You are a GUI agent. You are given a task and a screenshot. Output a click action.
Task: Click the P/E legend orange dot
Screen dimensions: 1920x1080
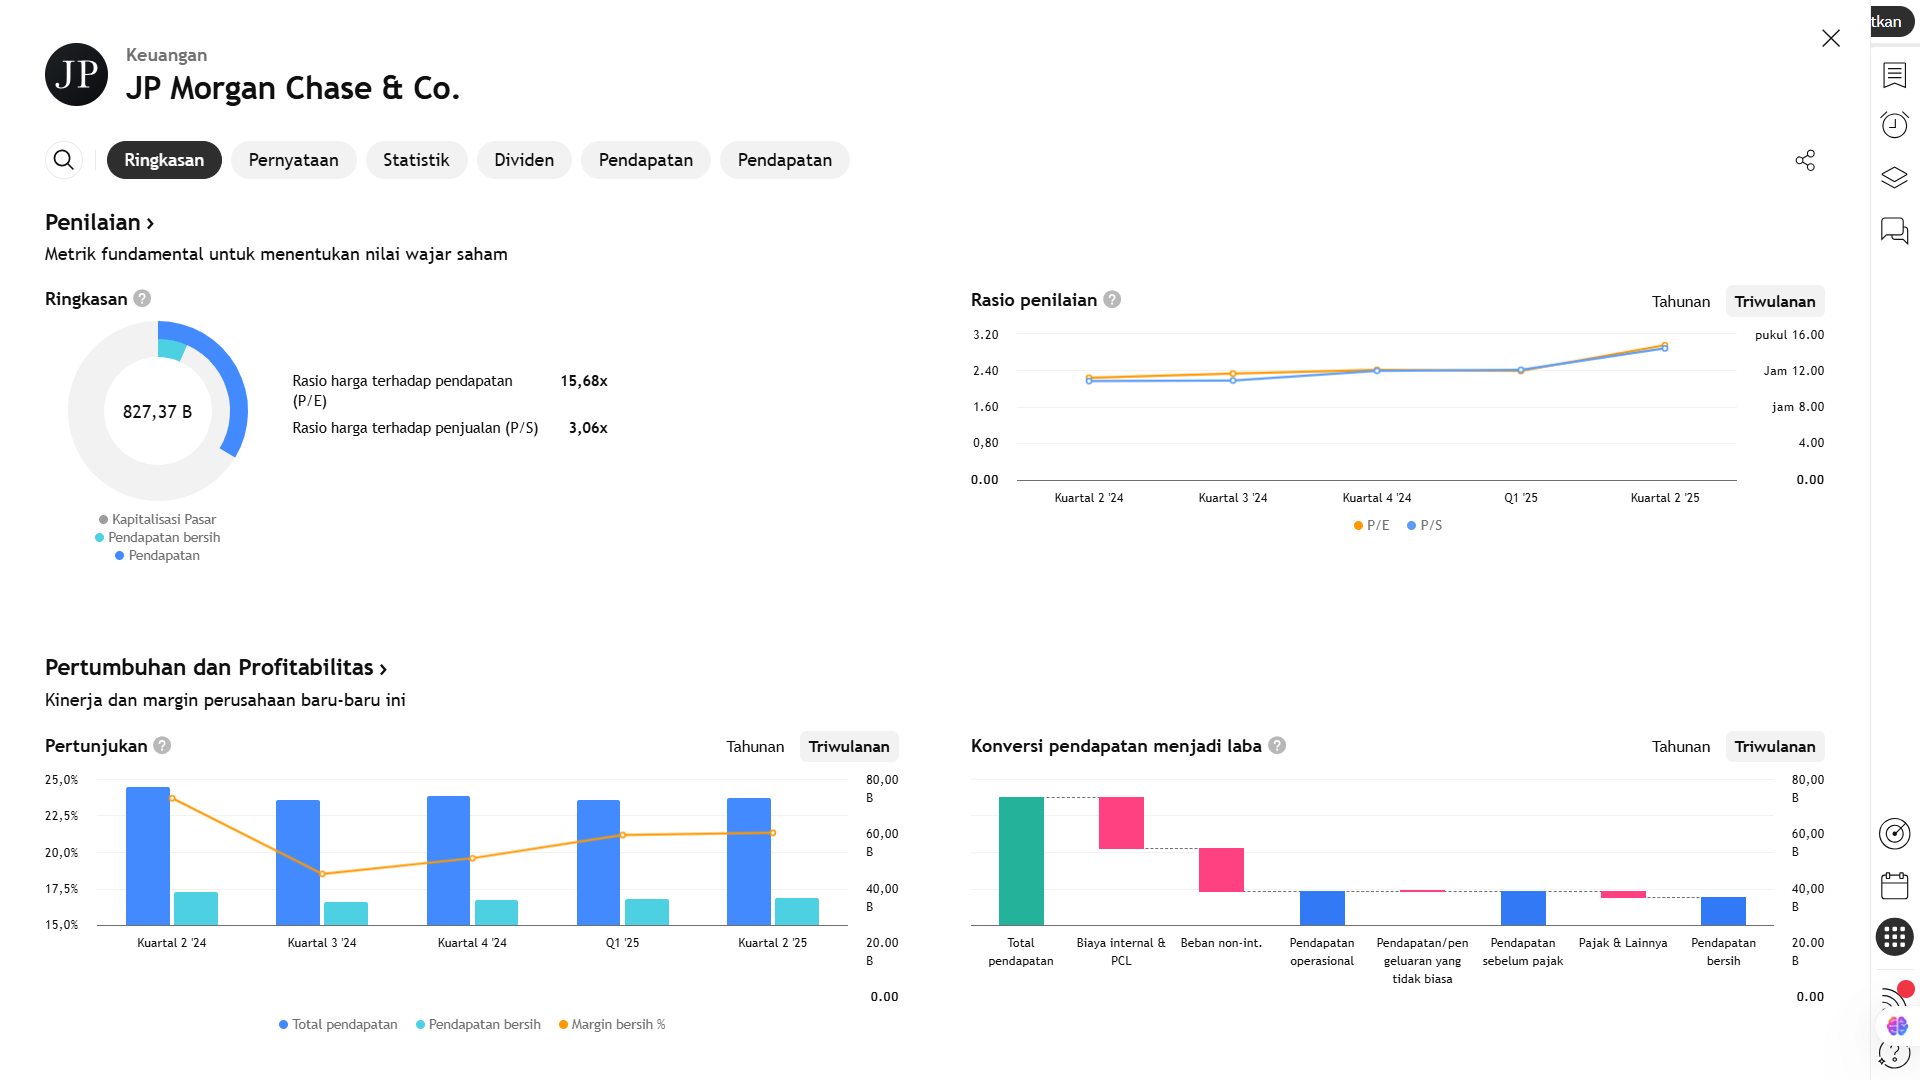pos(1358,526)
